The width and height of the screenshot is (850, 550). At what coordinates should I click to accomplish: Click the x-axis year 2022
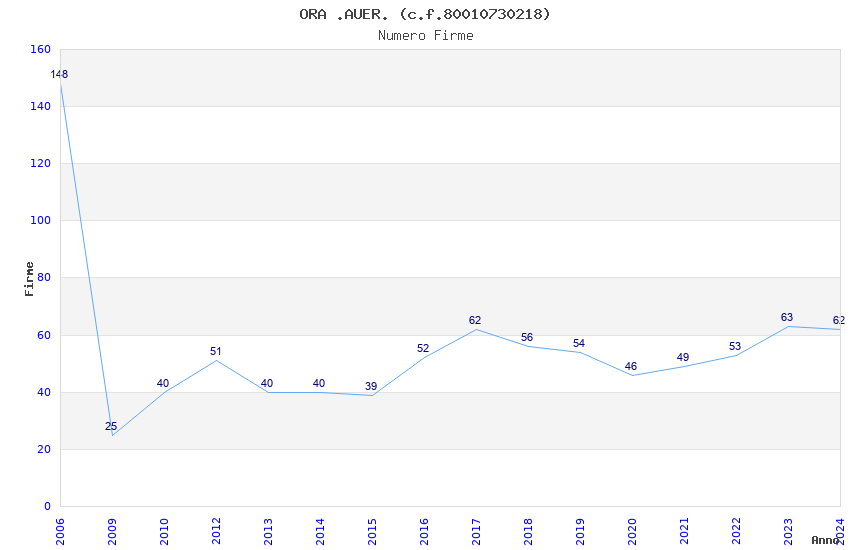click(737, 531)
